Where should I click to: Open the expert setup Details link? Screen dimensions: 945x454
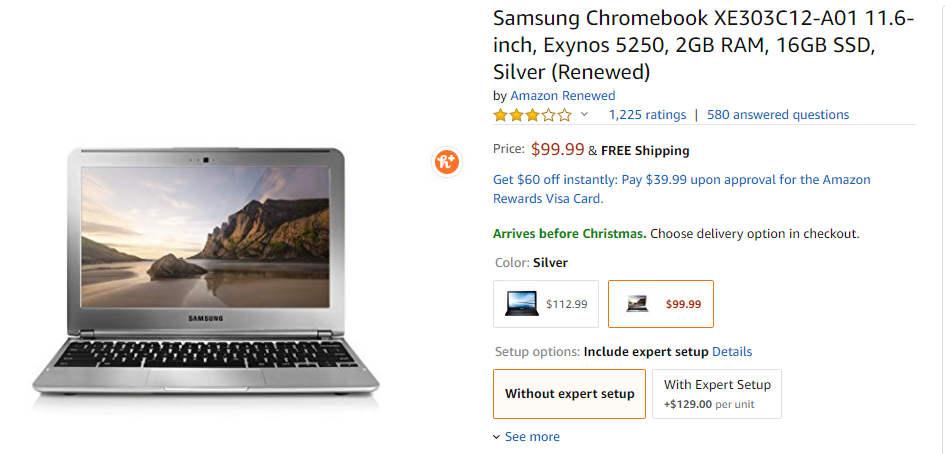coord(732,352)
